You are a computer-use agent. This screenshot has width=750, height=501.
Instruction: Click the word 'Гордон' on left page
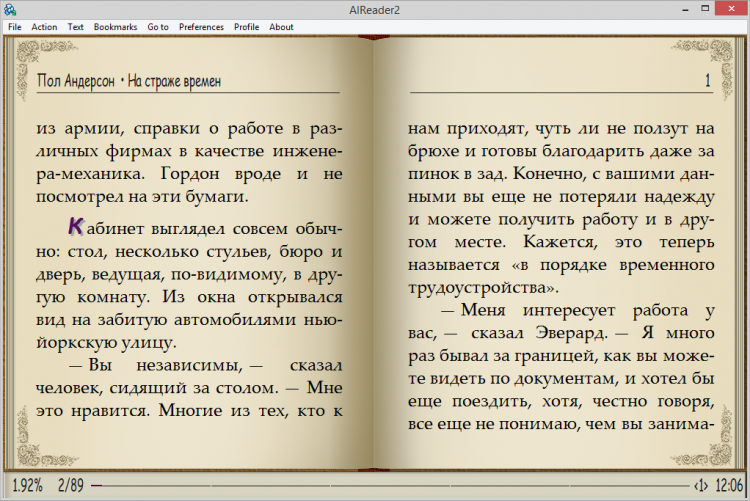click(189, 174)
